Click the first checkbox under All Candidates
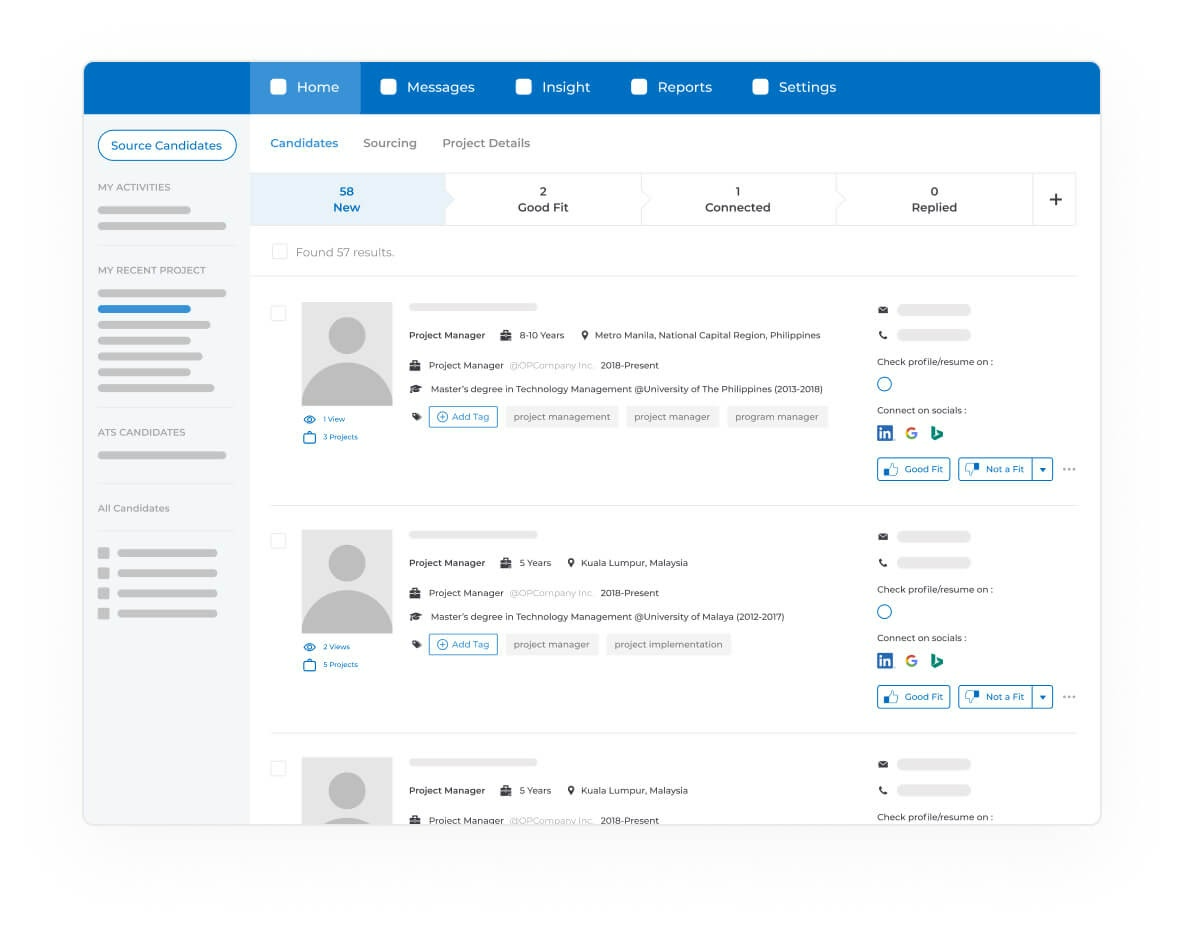The height and width of the screenshot is (930, 1184). tap(103, 553)
